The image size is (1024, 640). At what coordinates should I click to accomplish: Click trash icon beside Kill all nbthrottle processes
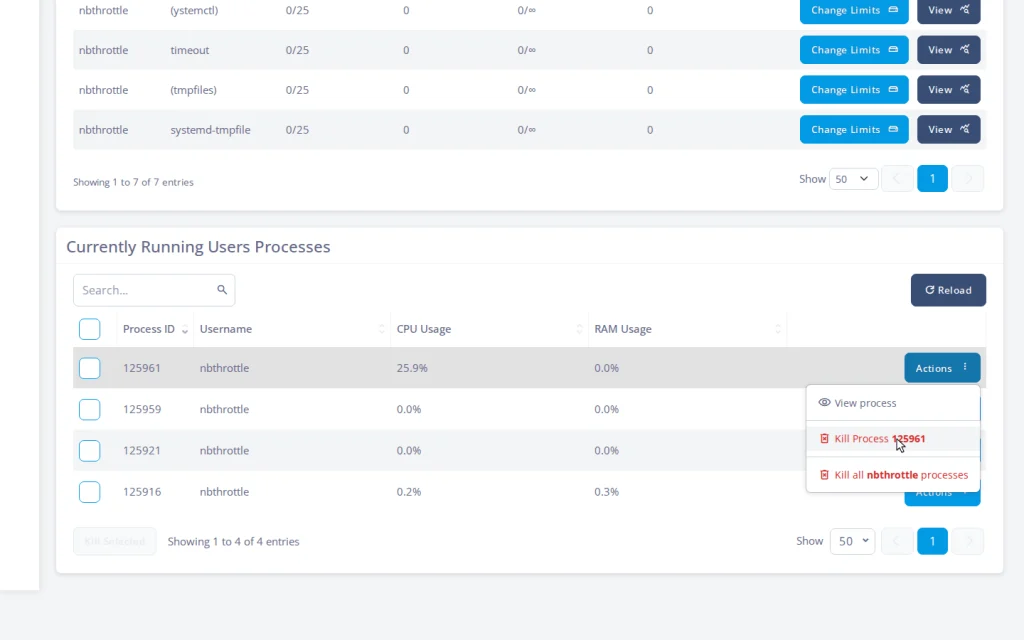(x=824, y=475)
